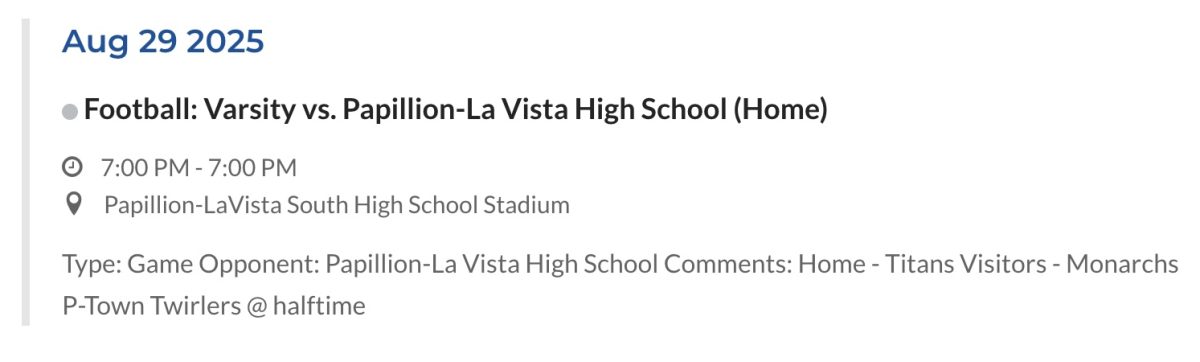The width and height of the screenshot is (1200, 362).
Task: Click the word '(Home)' in the event title
Action: click(x=781, y=110)
